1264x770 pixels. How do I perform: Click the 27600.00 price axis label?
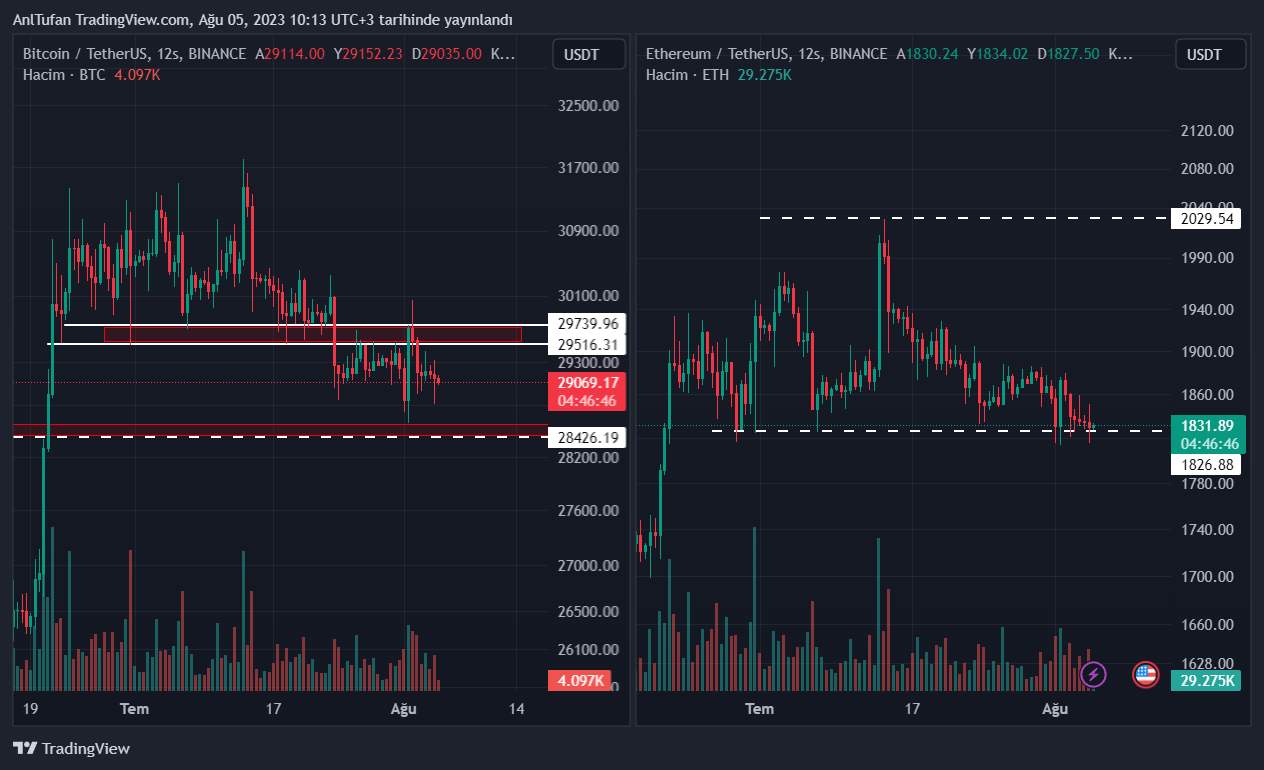[588, 511]
